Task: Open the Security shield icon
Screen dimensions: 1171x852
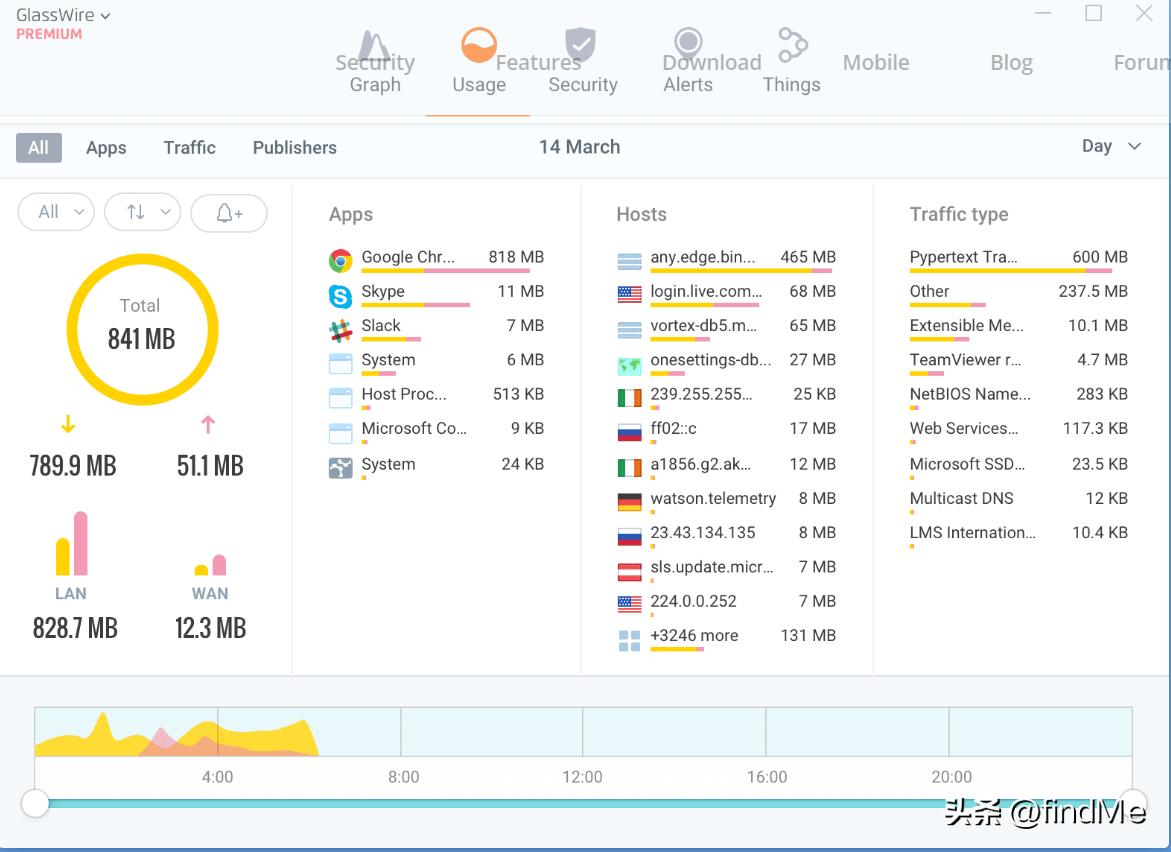Action: point(581,45)
